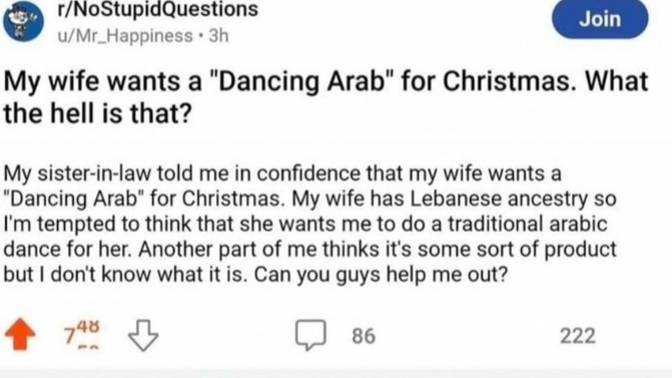Visit the r/NoStupidQuestions subreddit name link
Image resolution: width=672 pixels, height=378 pixels.
[x=158, y=9]
